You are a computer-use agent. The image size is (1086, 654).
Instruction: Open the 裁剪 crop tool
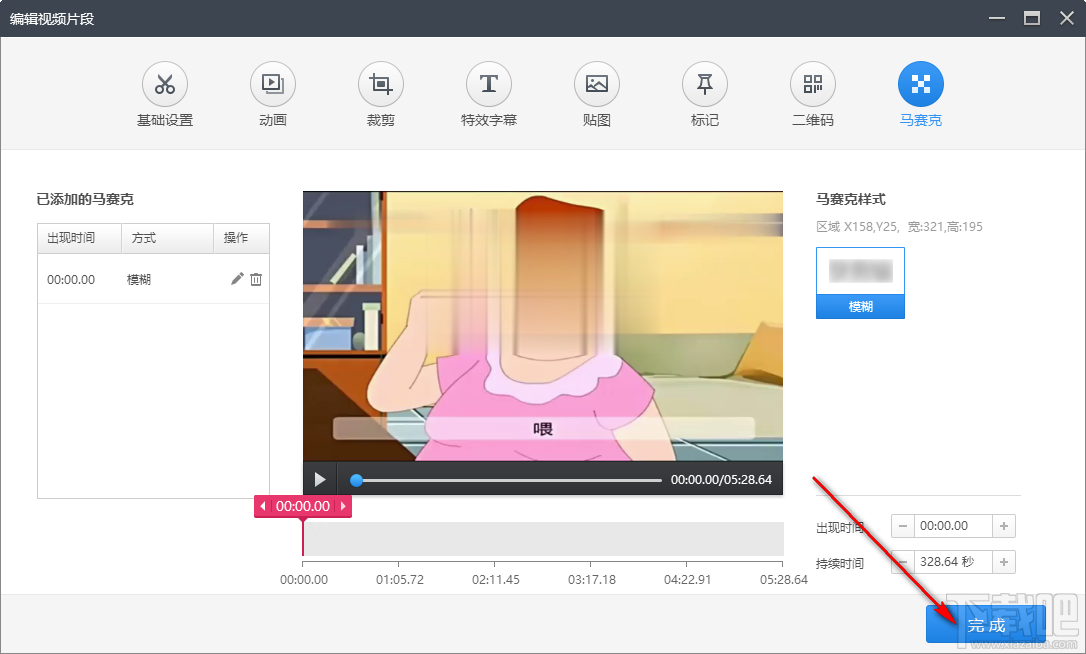pos(381,85)
